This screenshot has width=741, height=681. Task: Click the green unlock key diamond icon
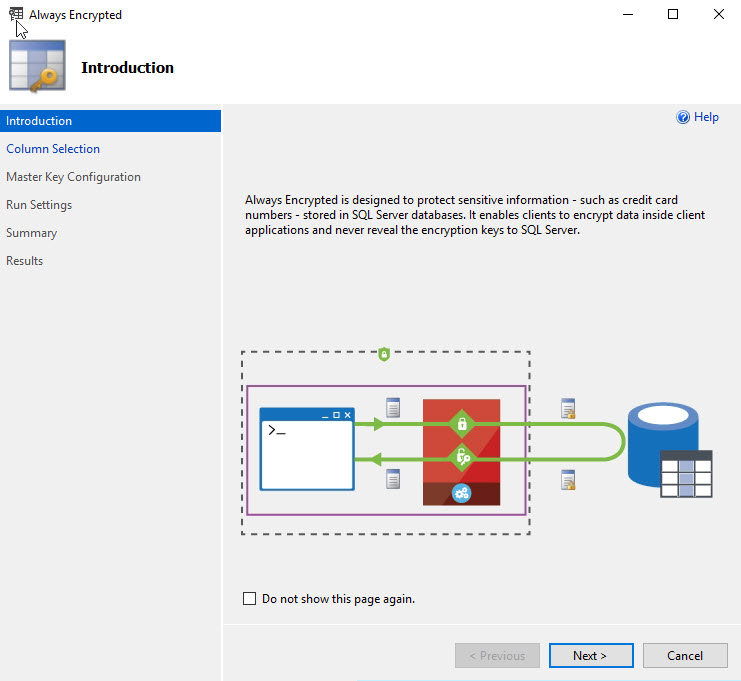tap(462, 457)
